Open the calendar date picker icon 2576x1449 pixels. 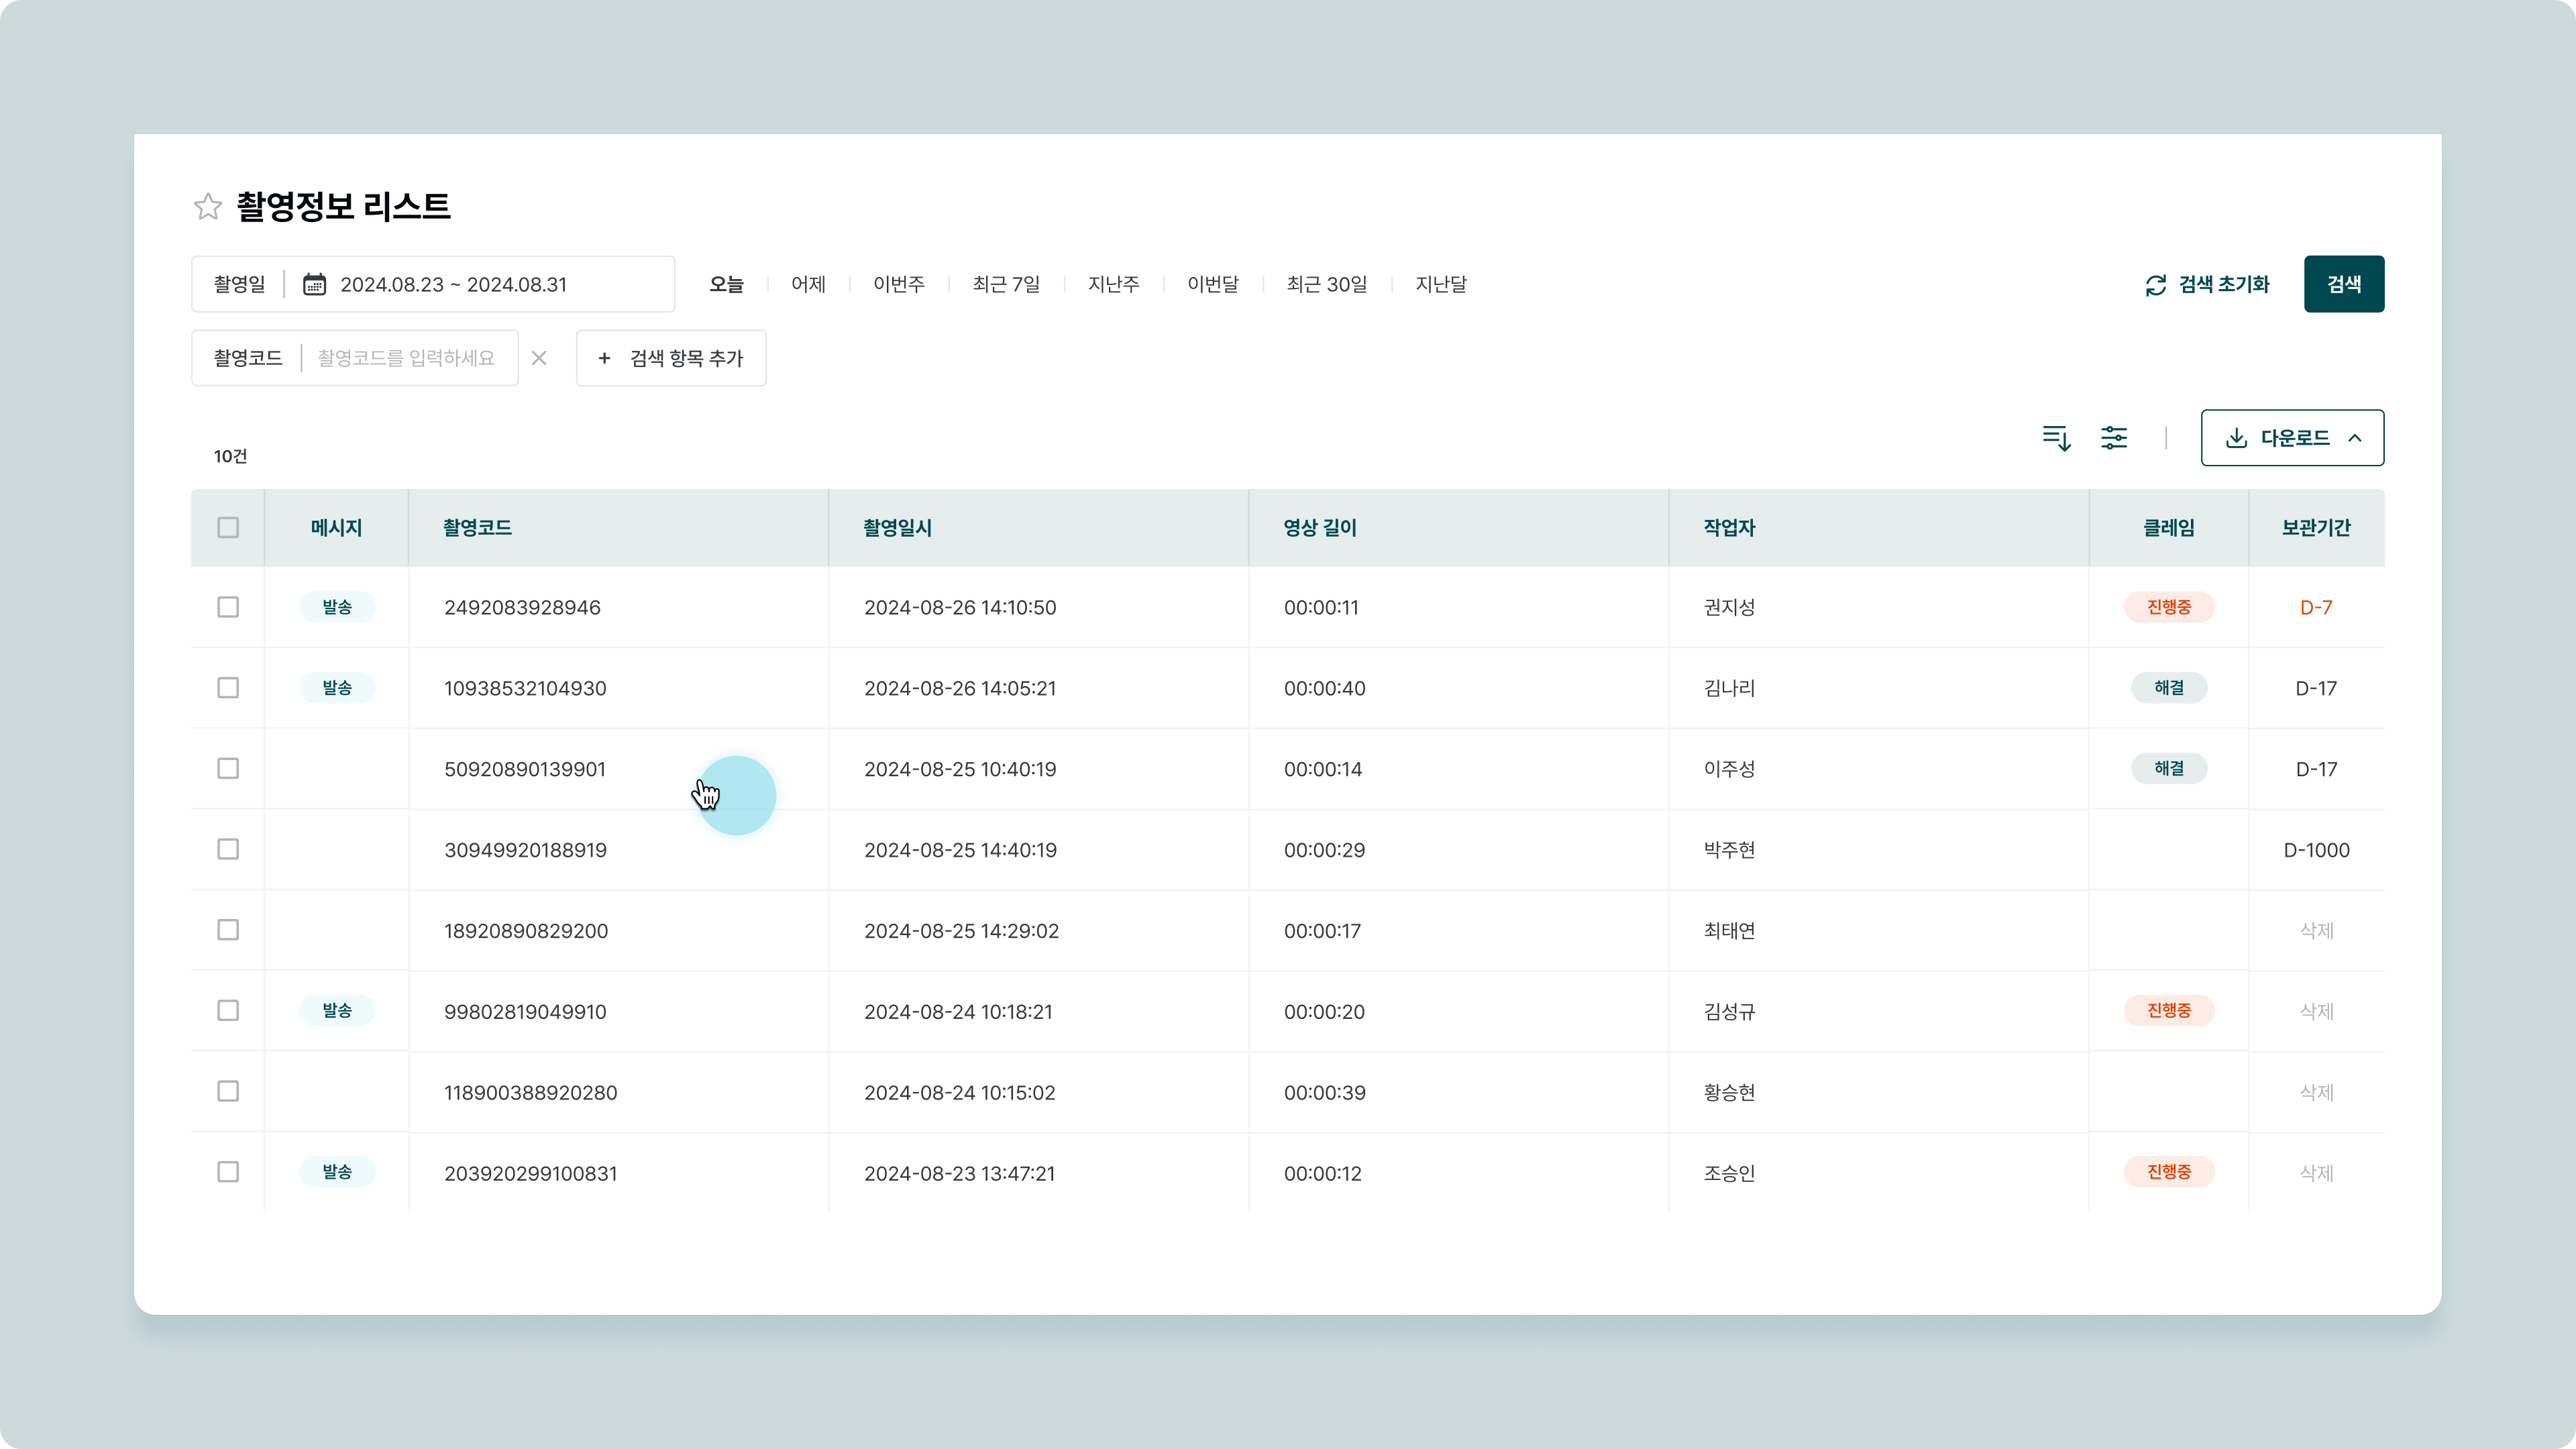tap(314, 284)
